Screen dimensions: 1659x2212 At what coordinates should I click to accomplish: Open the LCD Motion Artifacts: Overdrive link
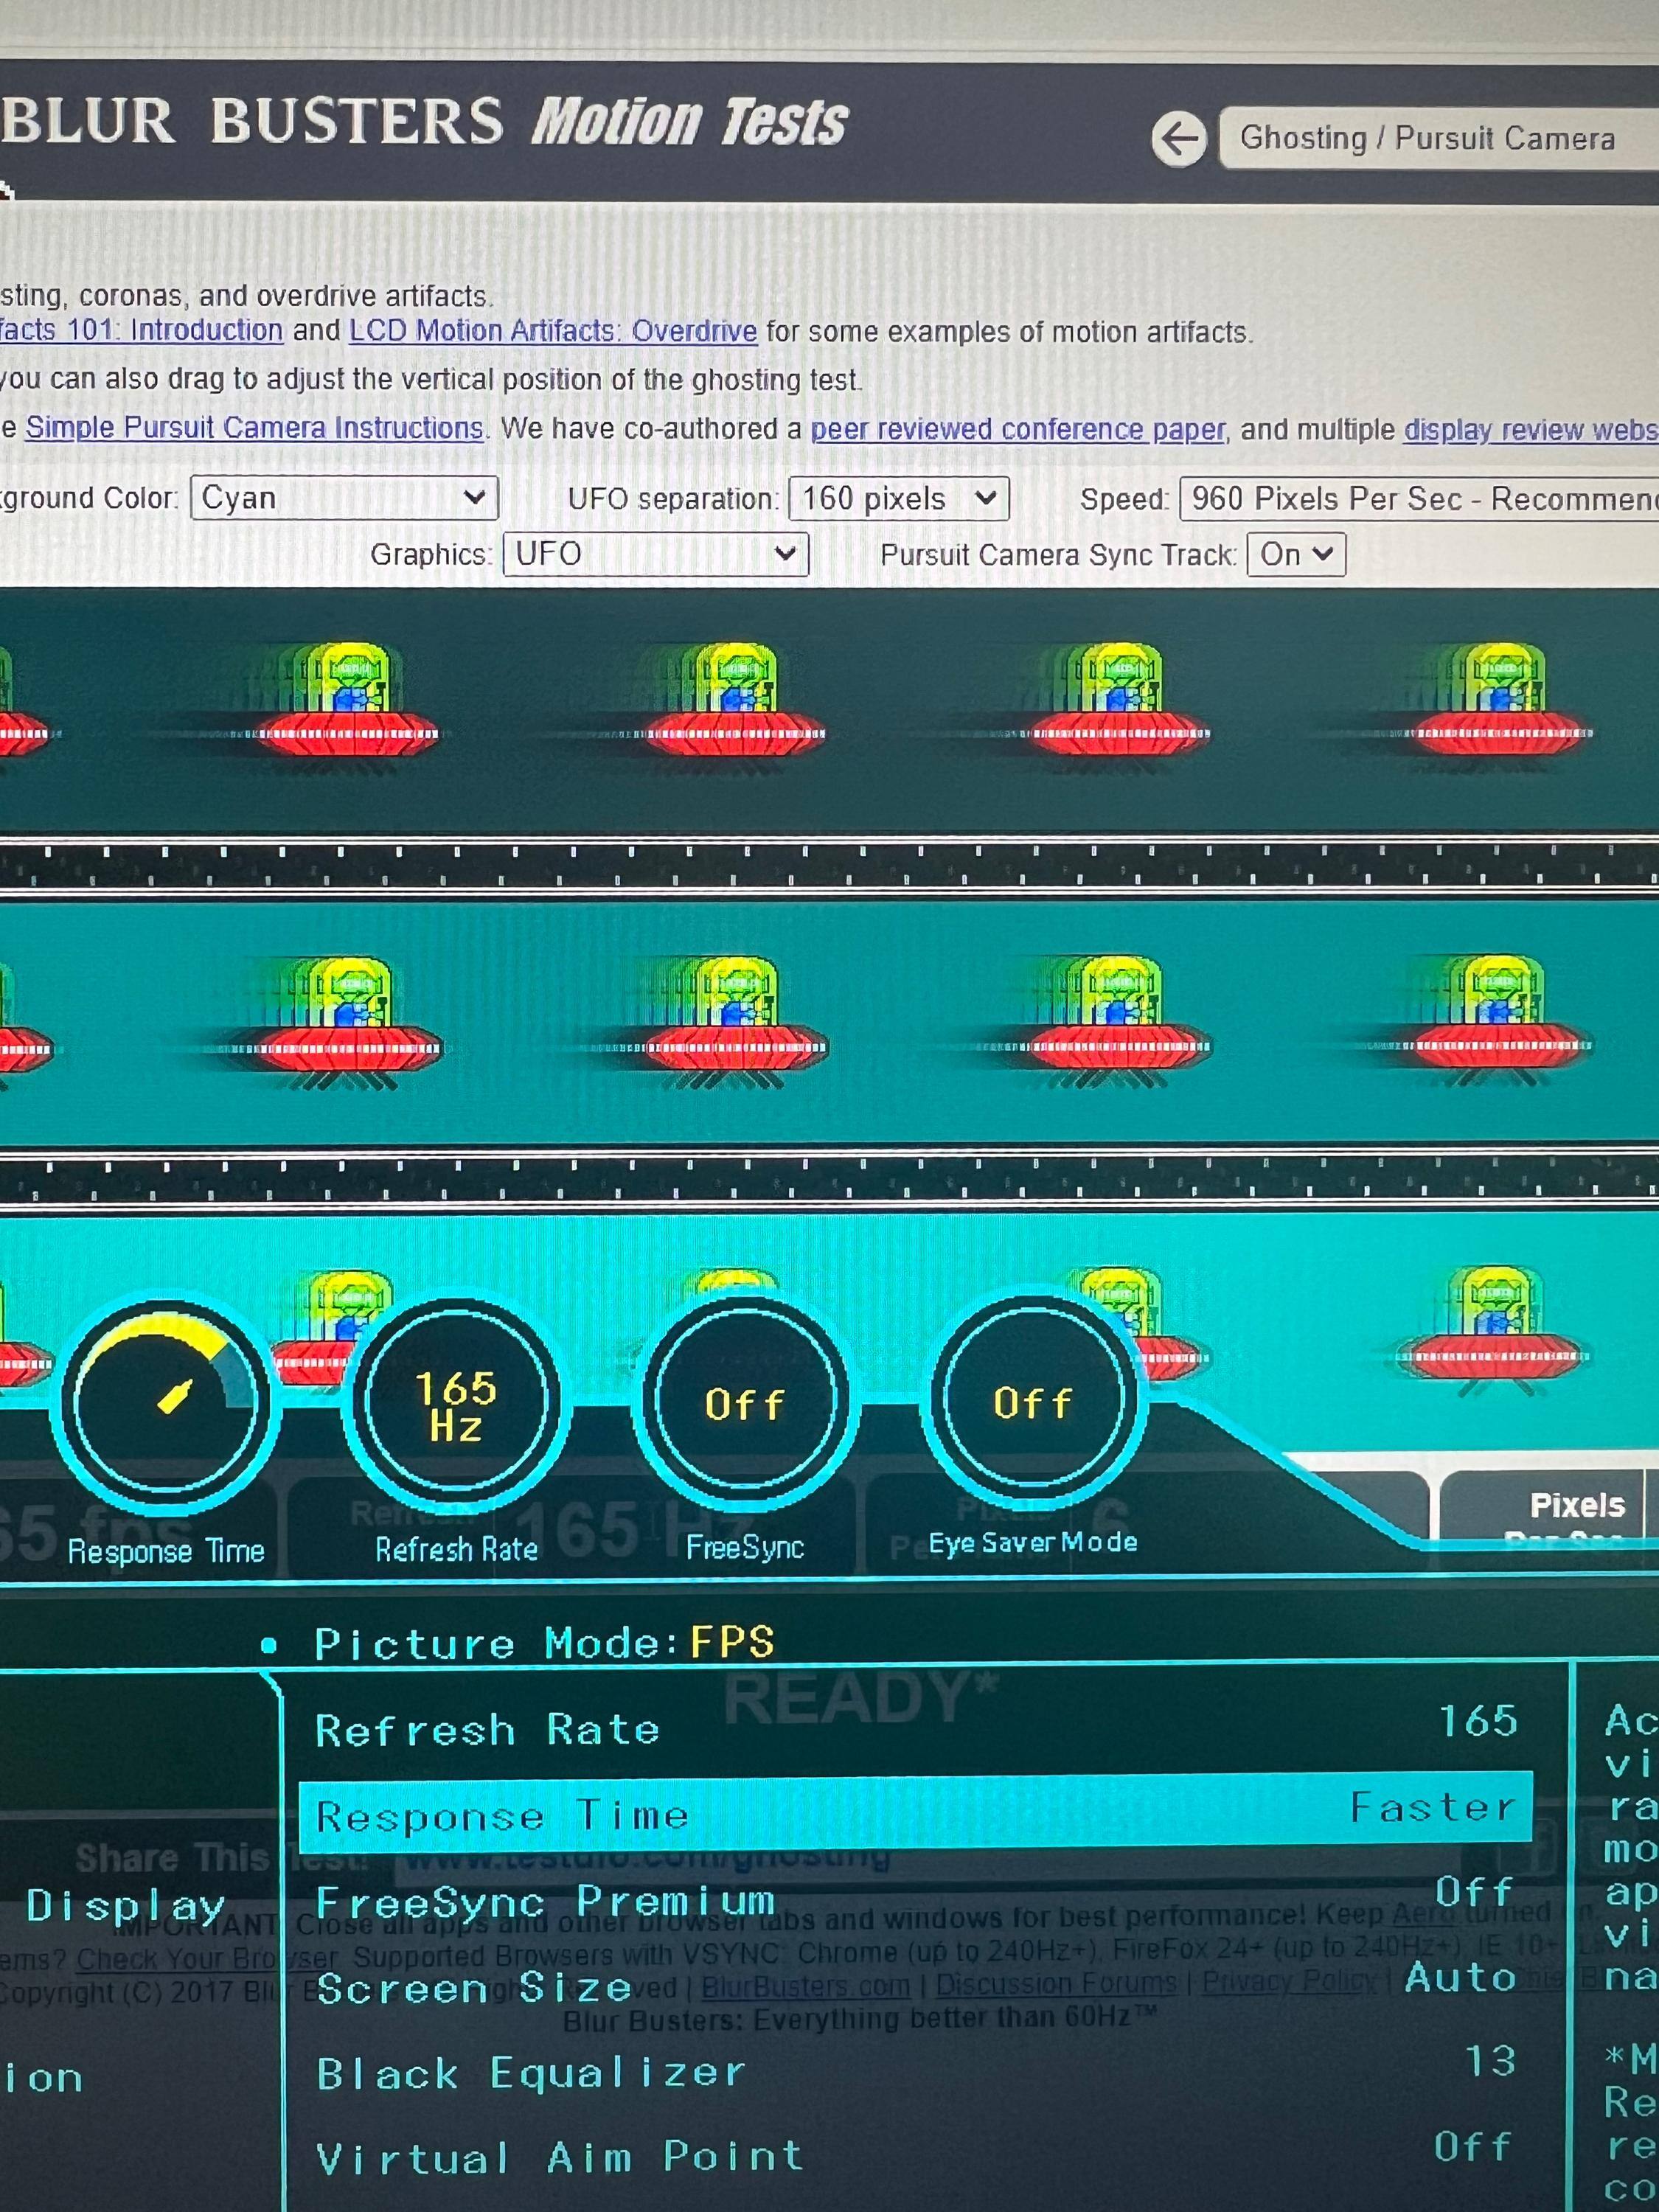552,331
